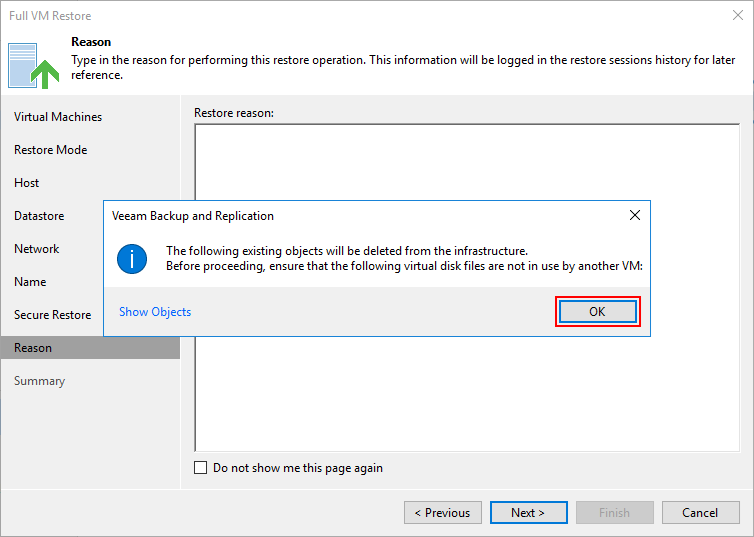This screenshot has width=754, height=537.
Task: Open the Show Objects link
Action: click(155, 312)
